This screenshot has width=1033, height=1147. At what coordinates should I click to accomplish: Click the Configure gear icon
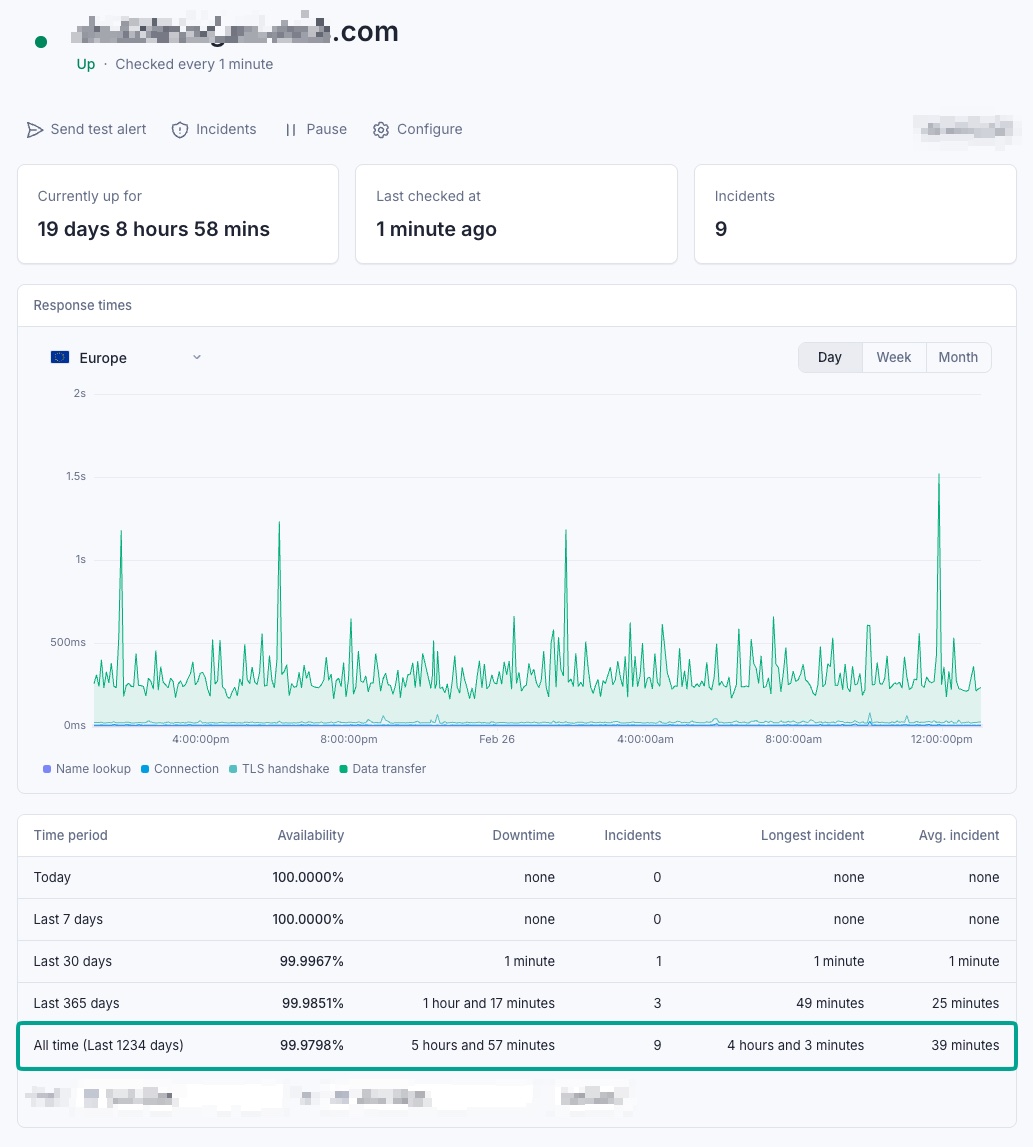pyautogui.click(x=381, y=130)
